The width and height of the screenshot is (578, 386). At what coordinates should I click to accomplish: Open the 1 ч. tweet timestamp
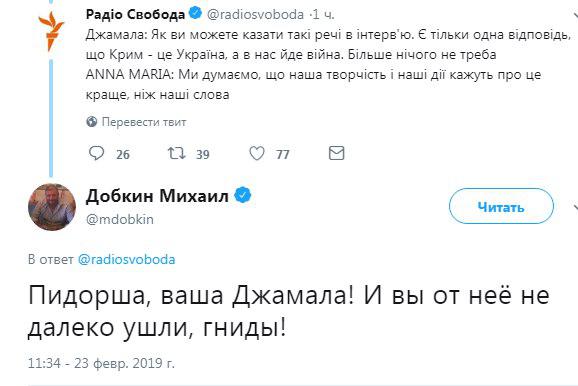[x=324, y=15]
